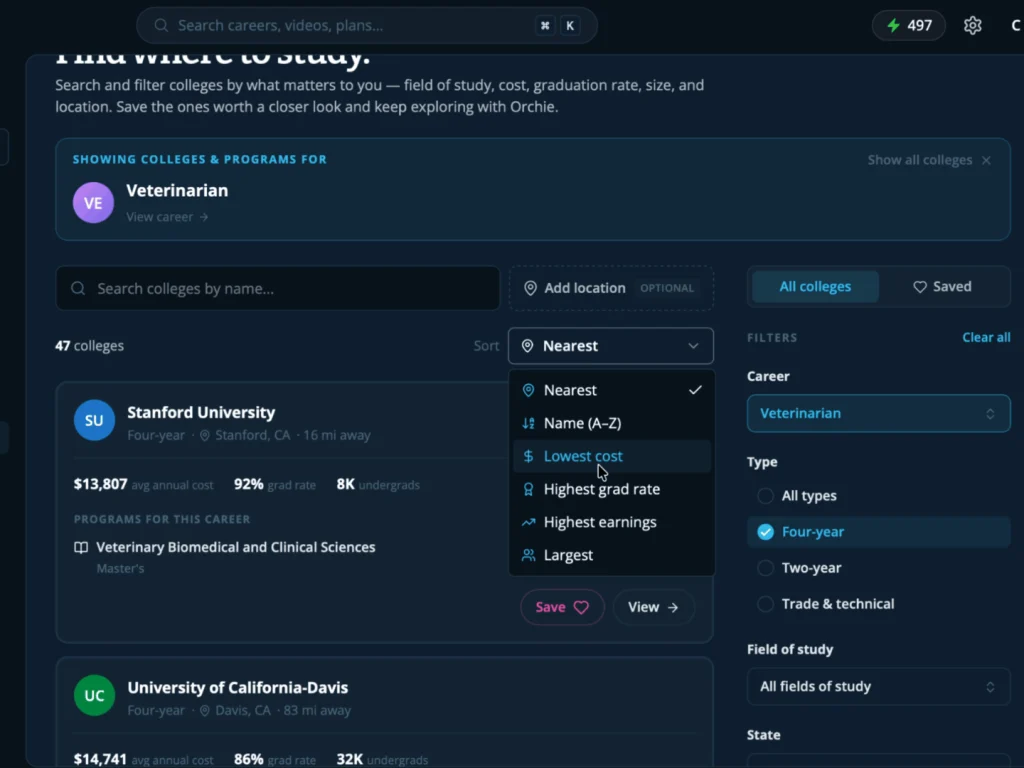
Task: Sort colleges by Highest grad rate
Action: 611,489
